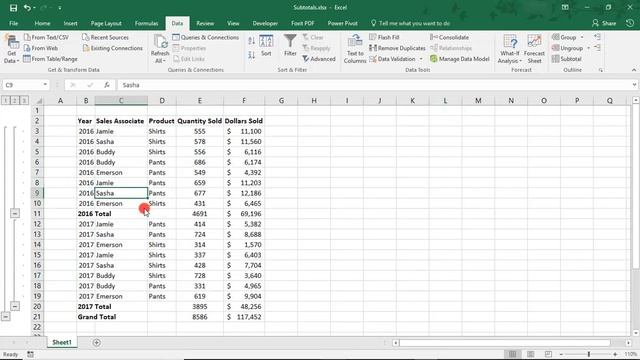Select From Table/Range
This screenshot has width=640, height=360.
coord(50,59)
